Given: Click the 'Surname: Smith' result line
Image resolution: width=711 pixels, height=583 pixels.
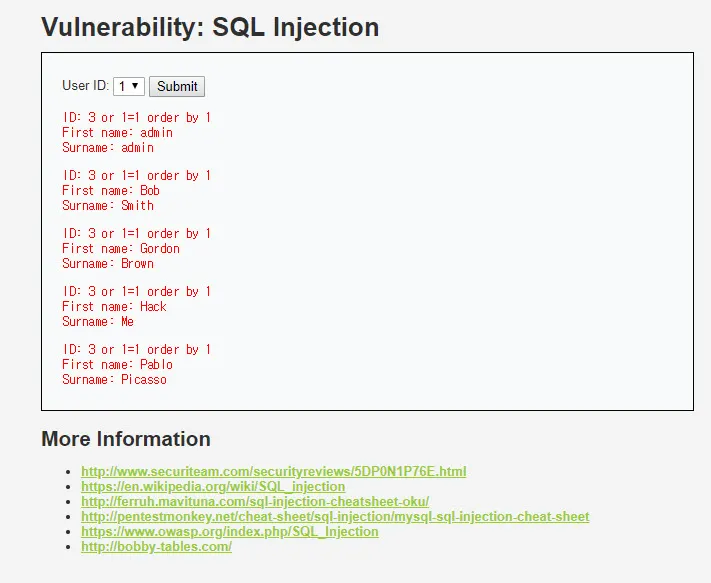Looking at the screenshot, I should click(108, 206).
